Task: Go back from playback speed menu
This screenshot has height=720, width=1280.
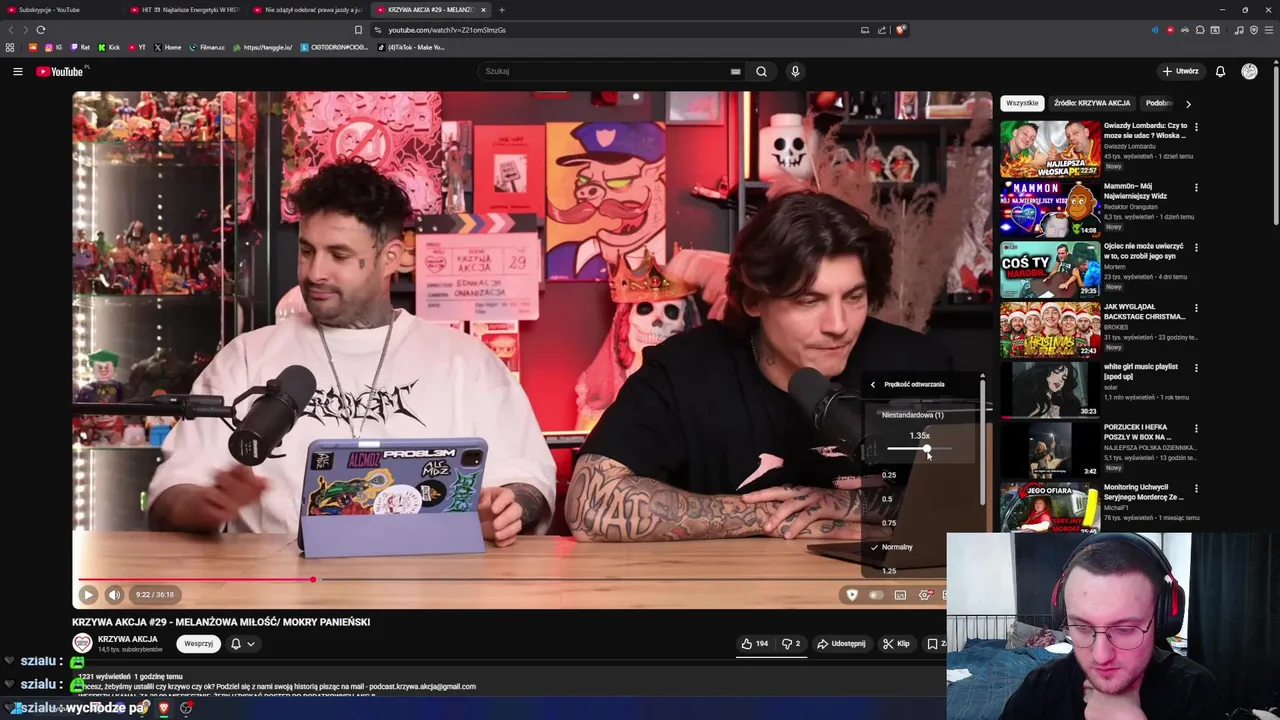Action: click(x=872, y=384)
